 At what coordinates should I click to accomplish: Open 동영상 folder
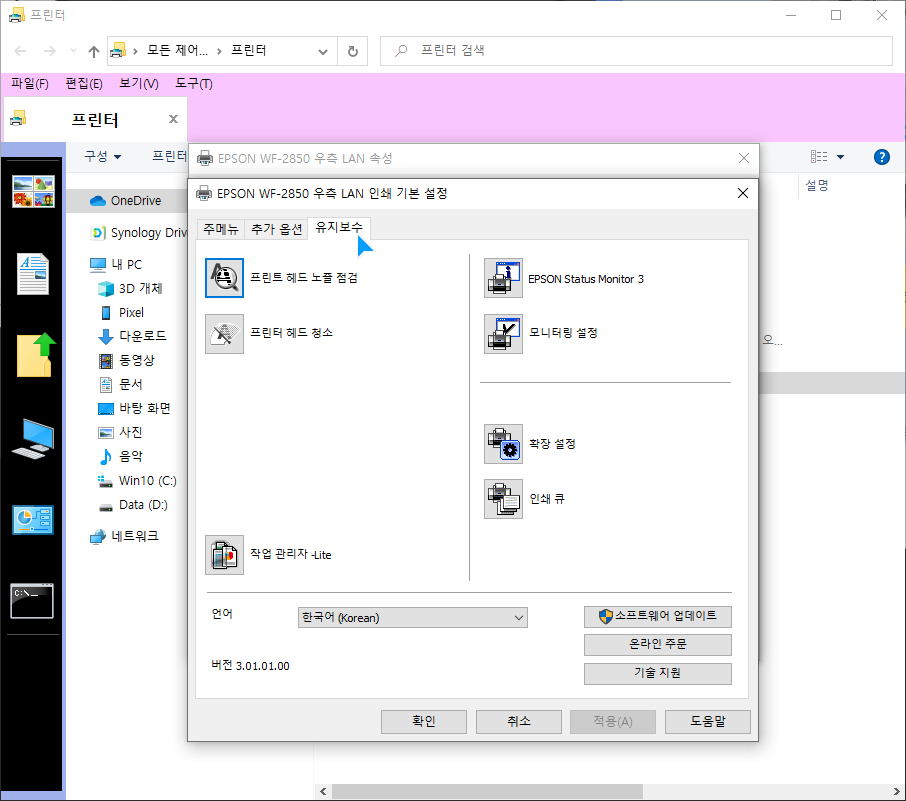click(x=127, y=361)
